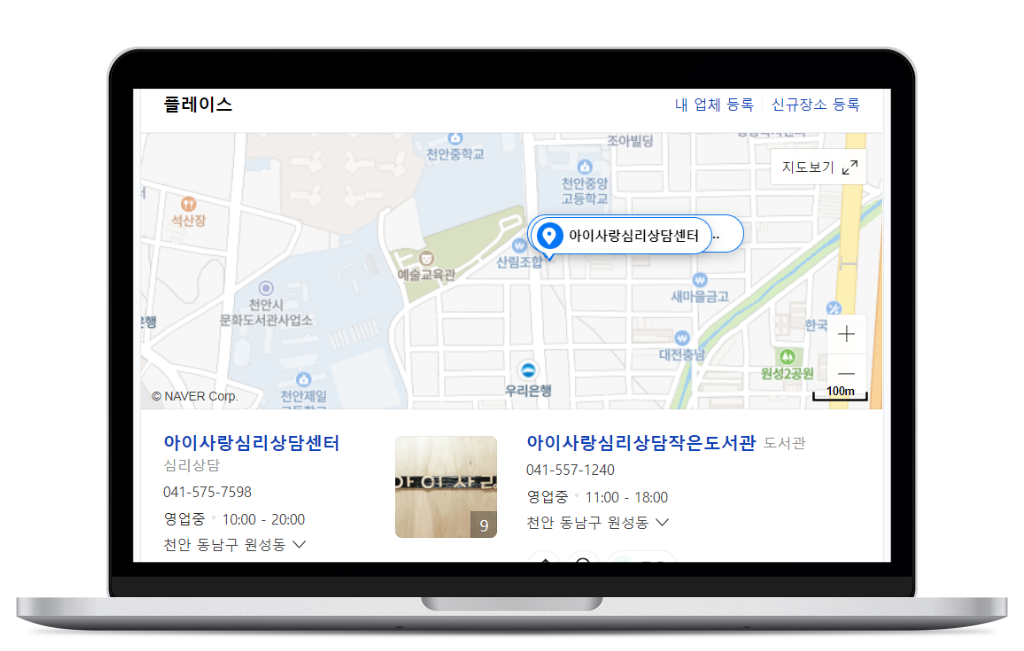The width and height of the screenshot is (1024, 651).
Task: Click the 예술교육관 icon on the map
Action: (x=426, y=259)
